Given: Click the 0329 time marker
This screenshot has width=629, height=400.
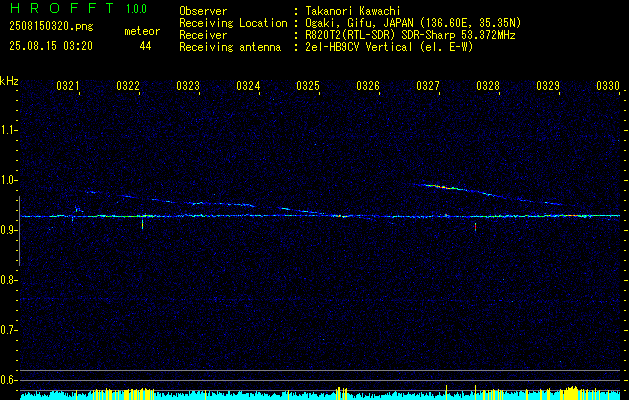Looking at the screenshot, I should click(x=548, y=86).
